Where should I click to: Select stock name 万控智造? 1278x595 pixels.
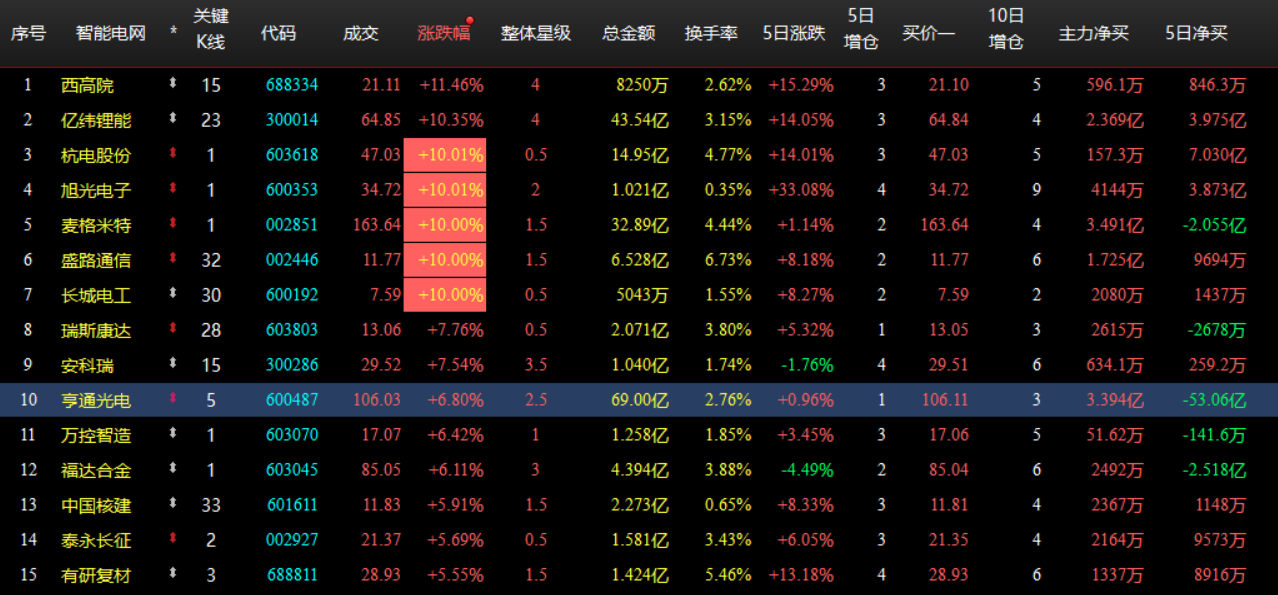click(96, 435)
